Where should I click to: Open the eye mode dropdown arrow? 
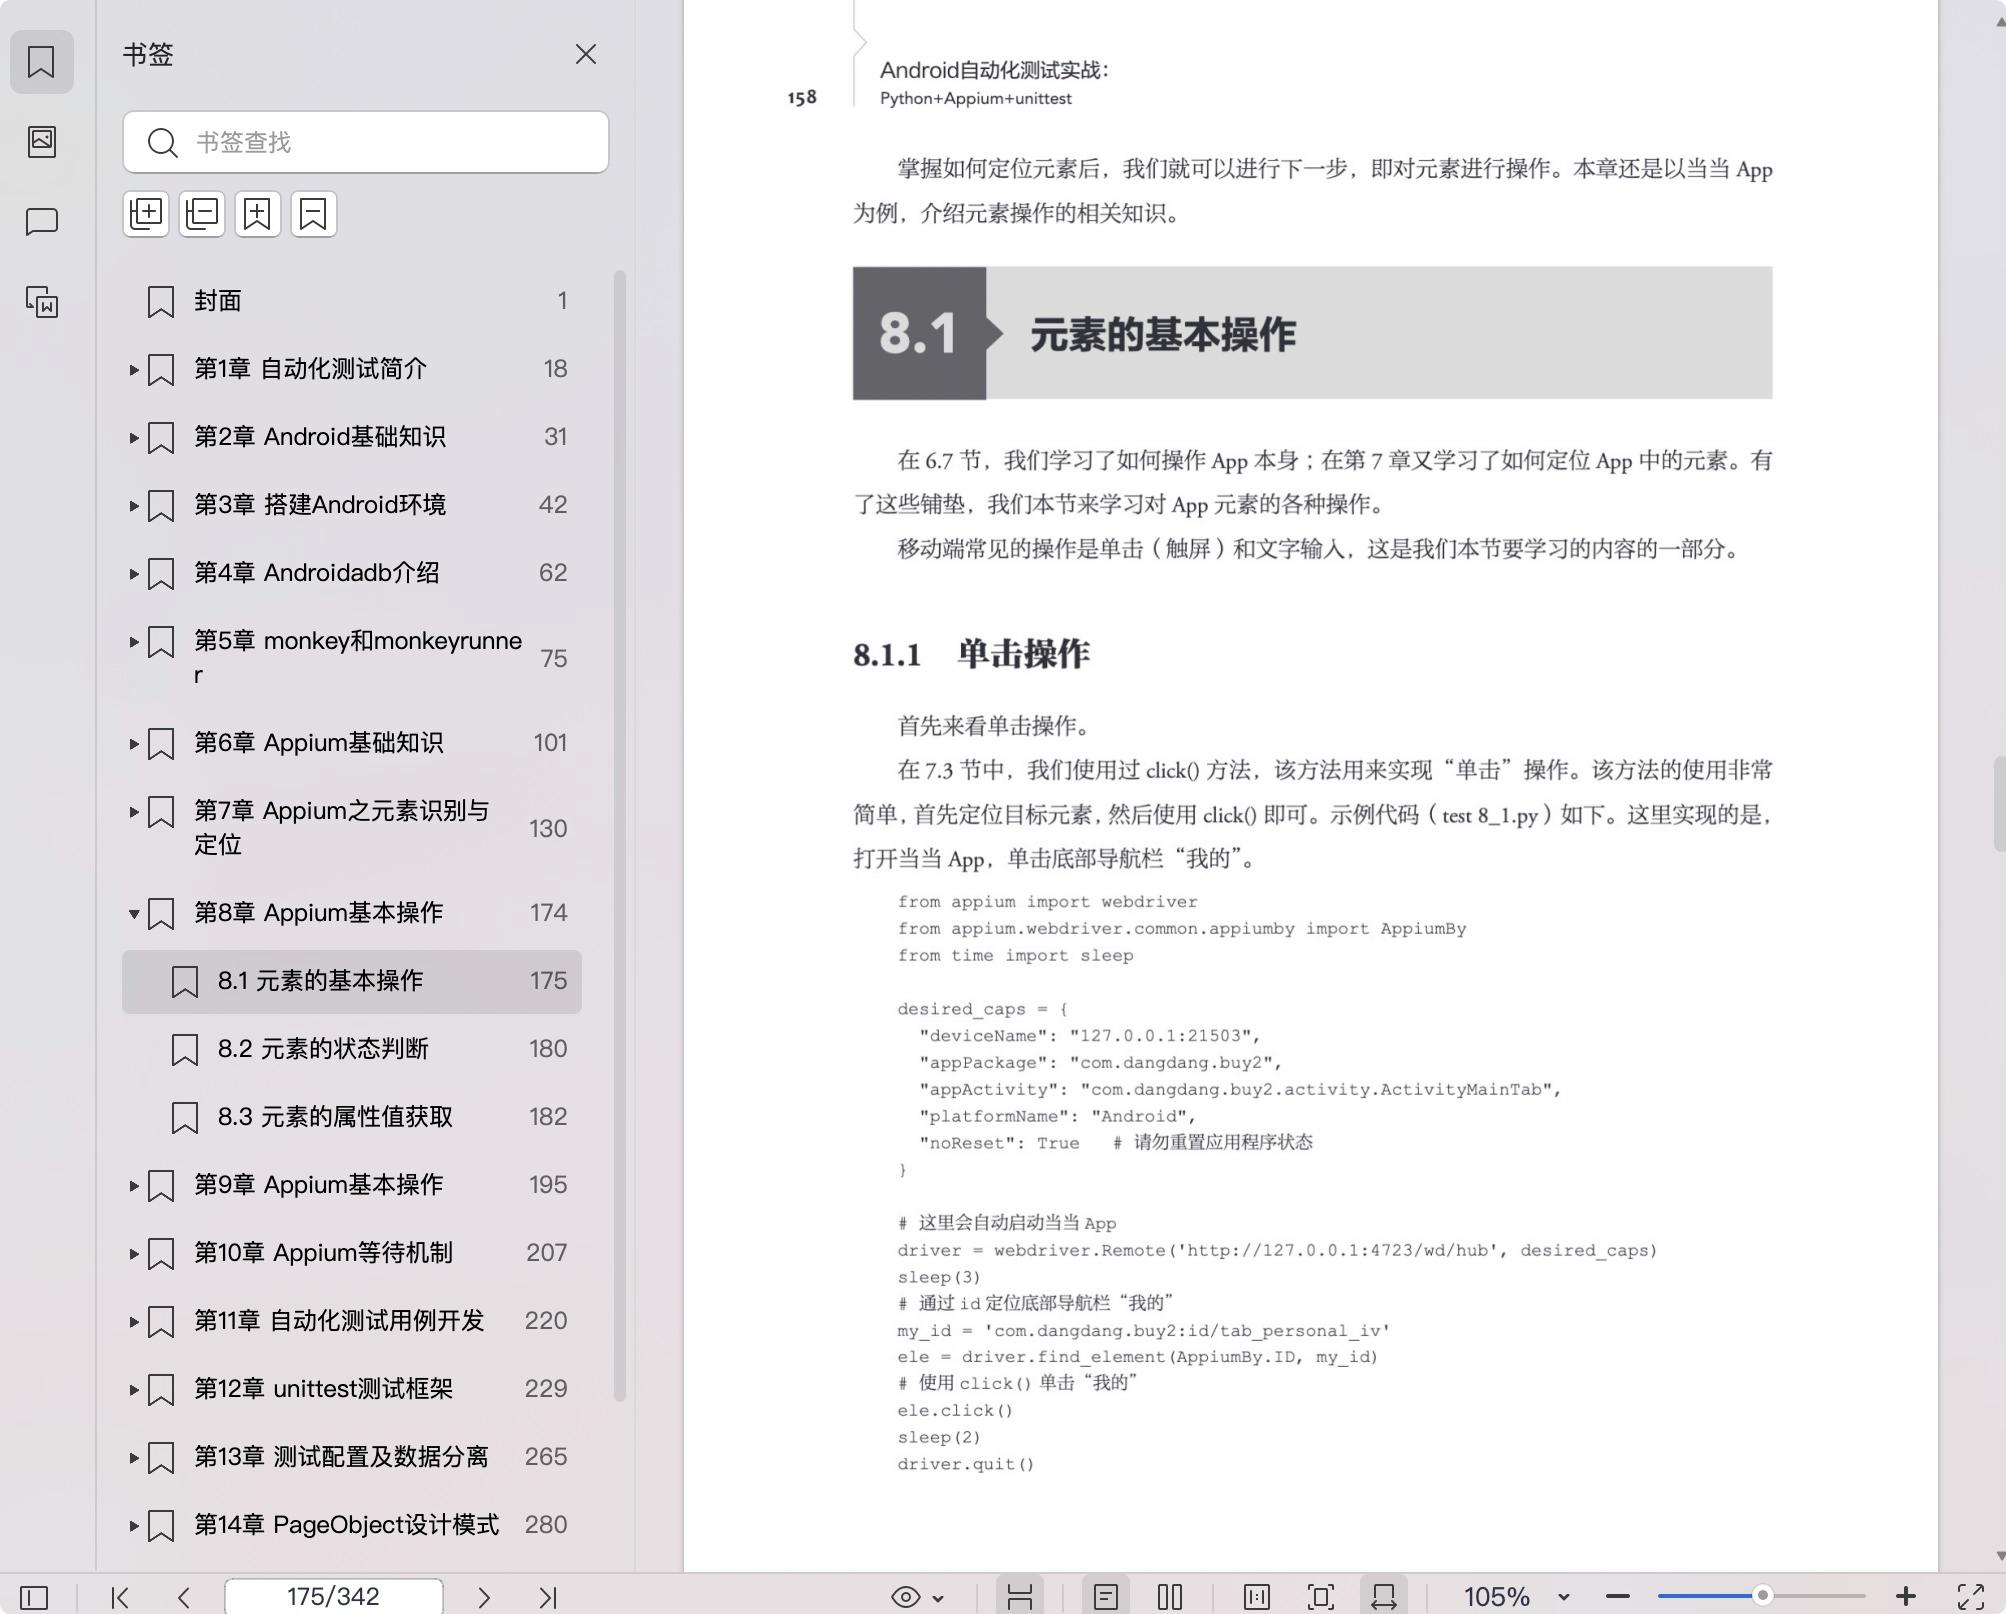click(x=938, y=1598)
